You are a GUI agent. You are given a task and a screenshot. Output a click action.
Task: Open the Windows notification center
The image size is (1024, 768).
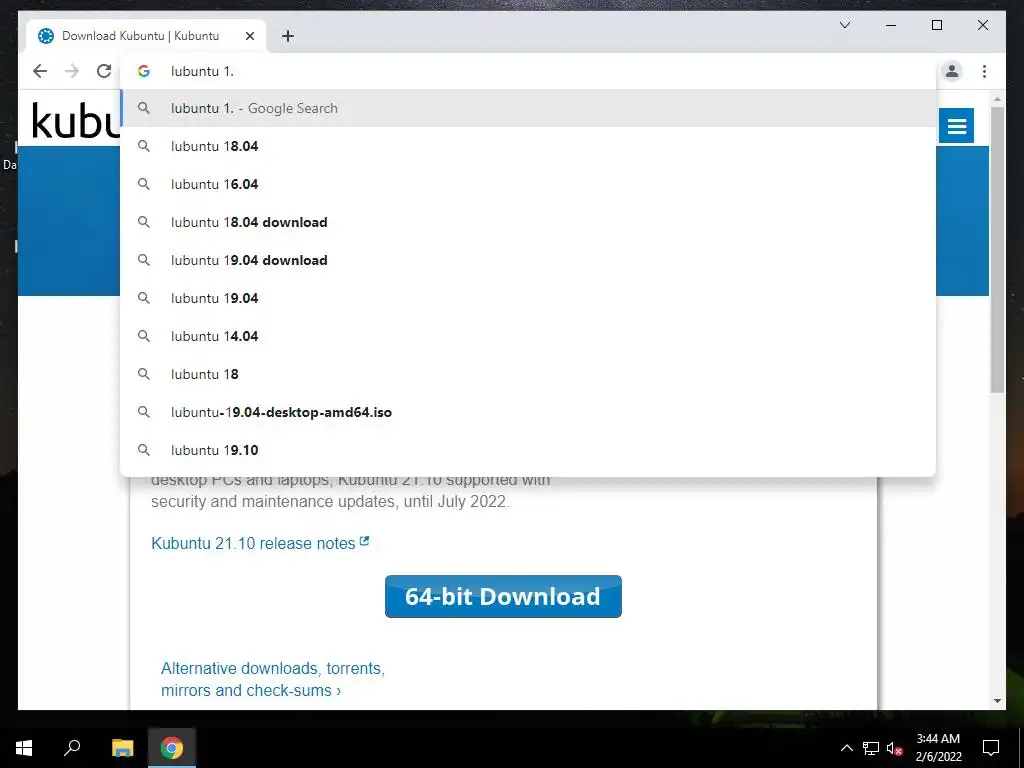coord(991,748)
